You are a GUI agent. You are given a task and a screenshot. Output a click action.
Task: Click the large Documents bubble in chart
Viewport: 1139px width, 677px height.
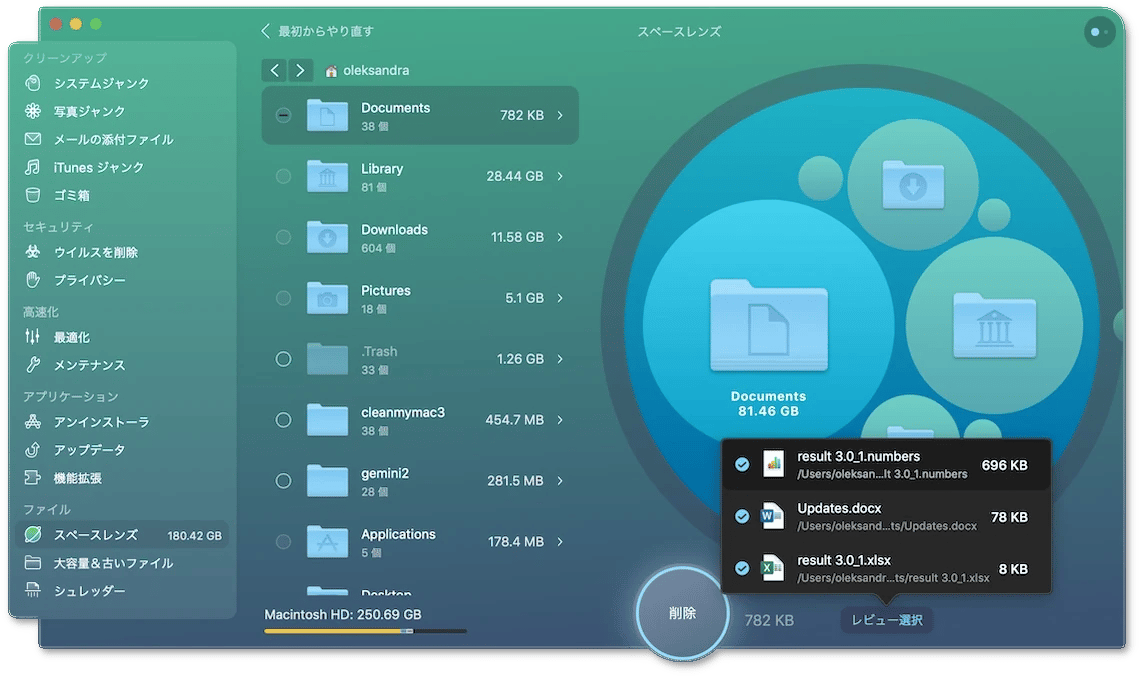point(769,325)
